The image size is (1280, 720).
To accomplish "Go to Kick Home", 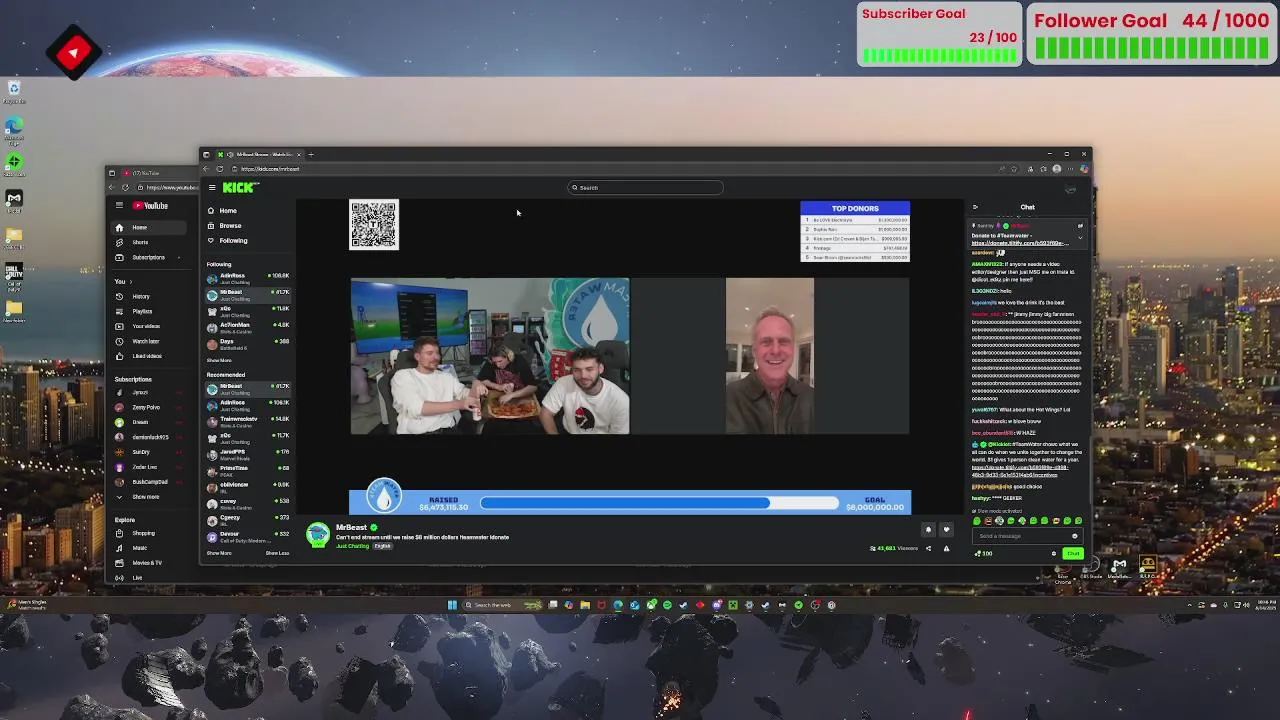I will pos(222,210).
